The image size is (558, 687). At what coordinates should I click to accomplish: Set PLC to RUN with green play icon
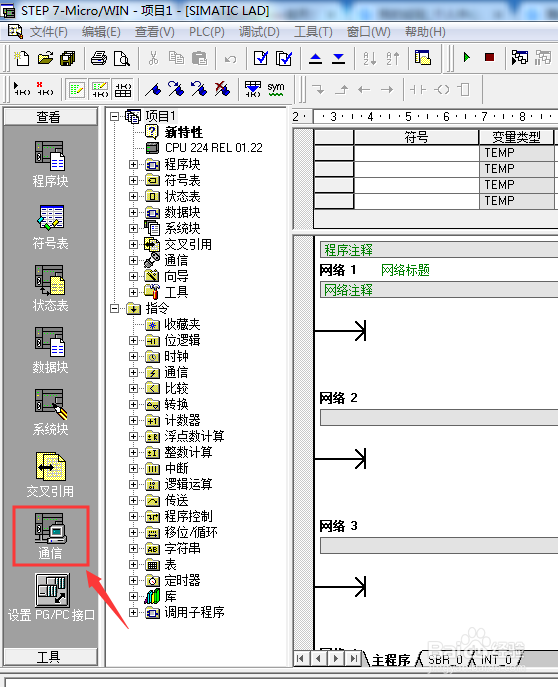[467, 57]
